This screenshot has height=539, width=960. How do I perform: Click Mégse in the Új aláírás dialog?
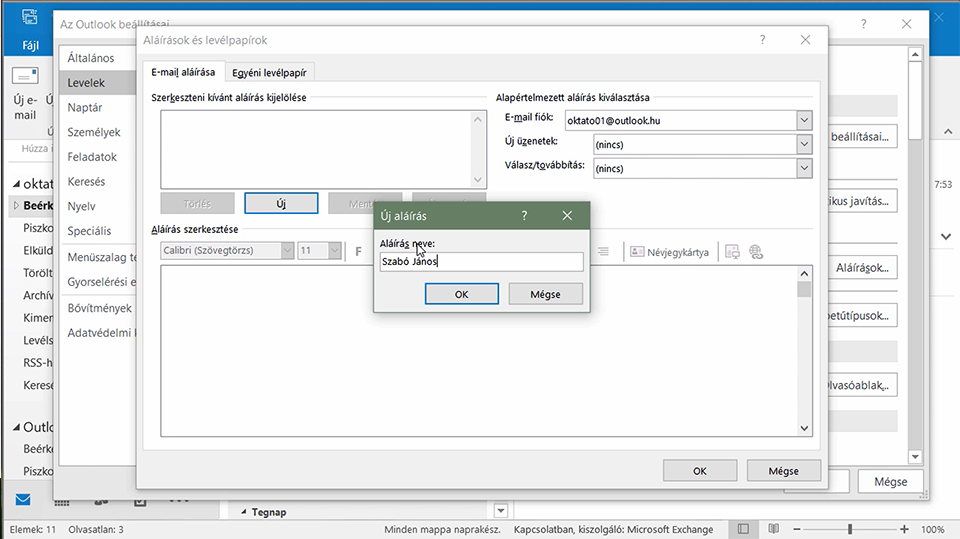click(x=545, y=294)
